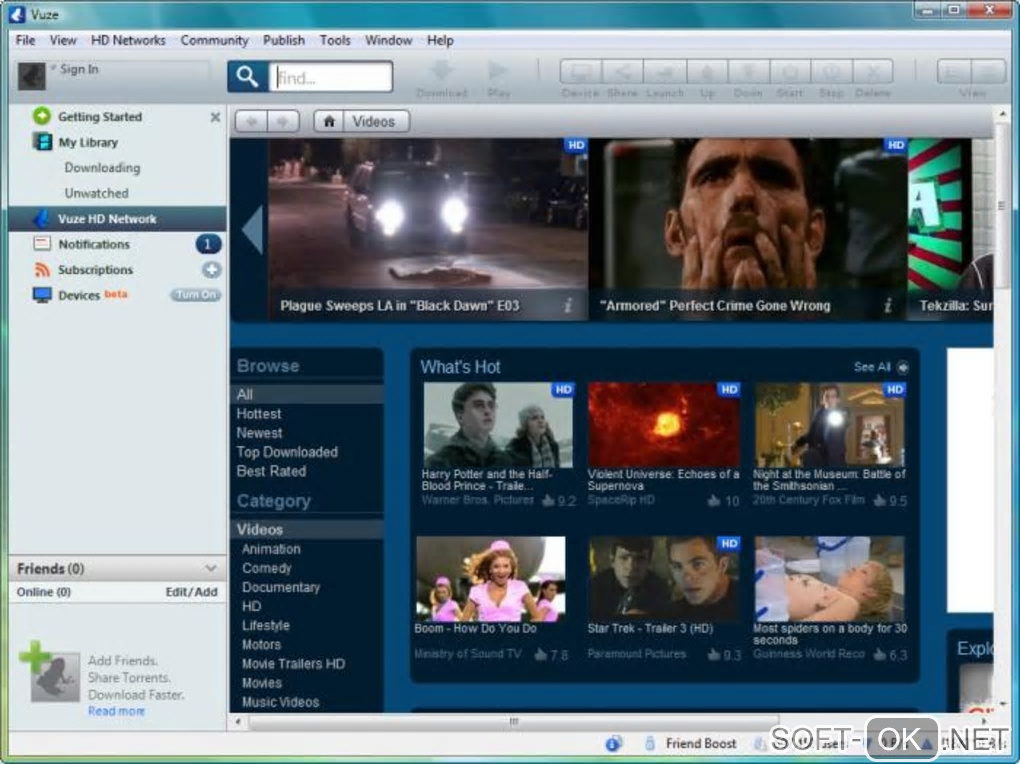Click the Devices monitor icon in sidebar
The height and width of the screenshot is (764, 1020).
point(42,295)
